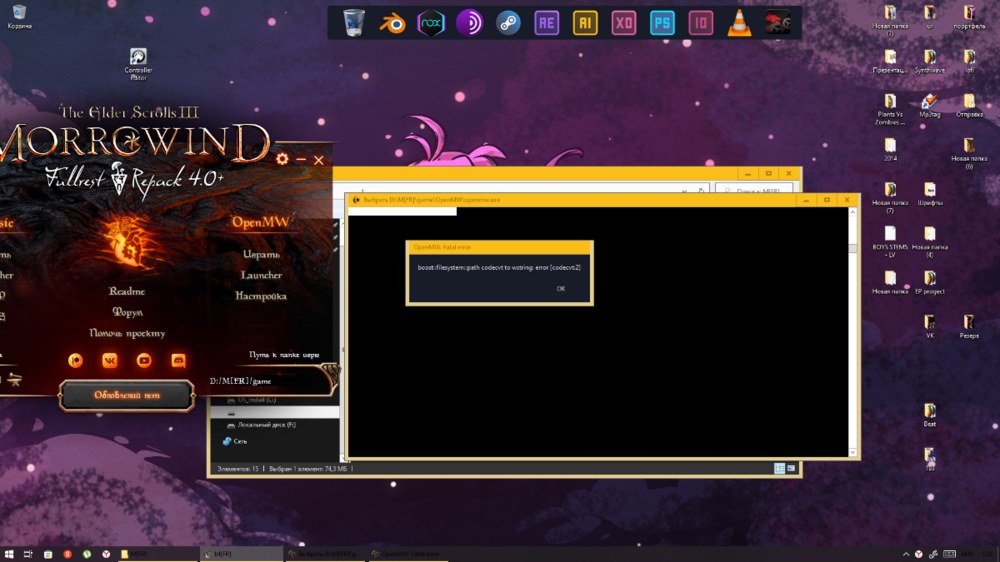
Task: Launch Steam from the top dock
Action: coord(508,23)
